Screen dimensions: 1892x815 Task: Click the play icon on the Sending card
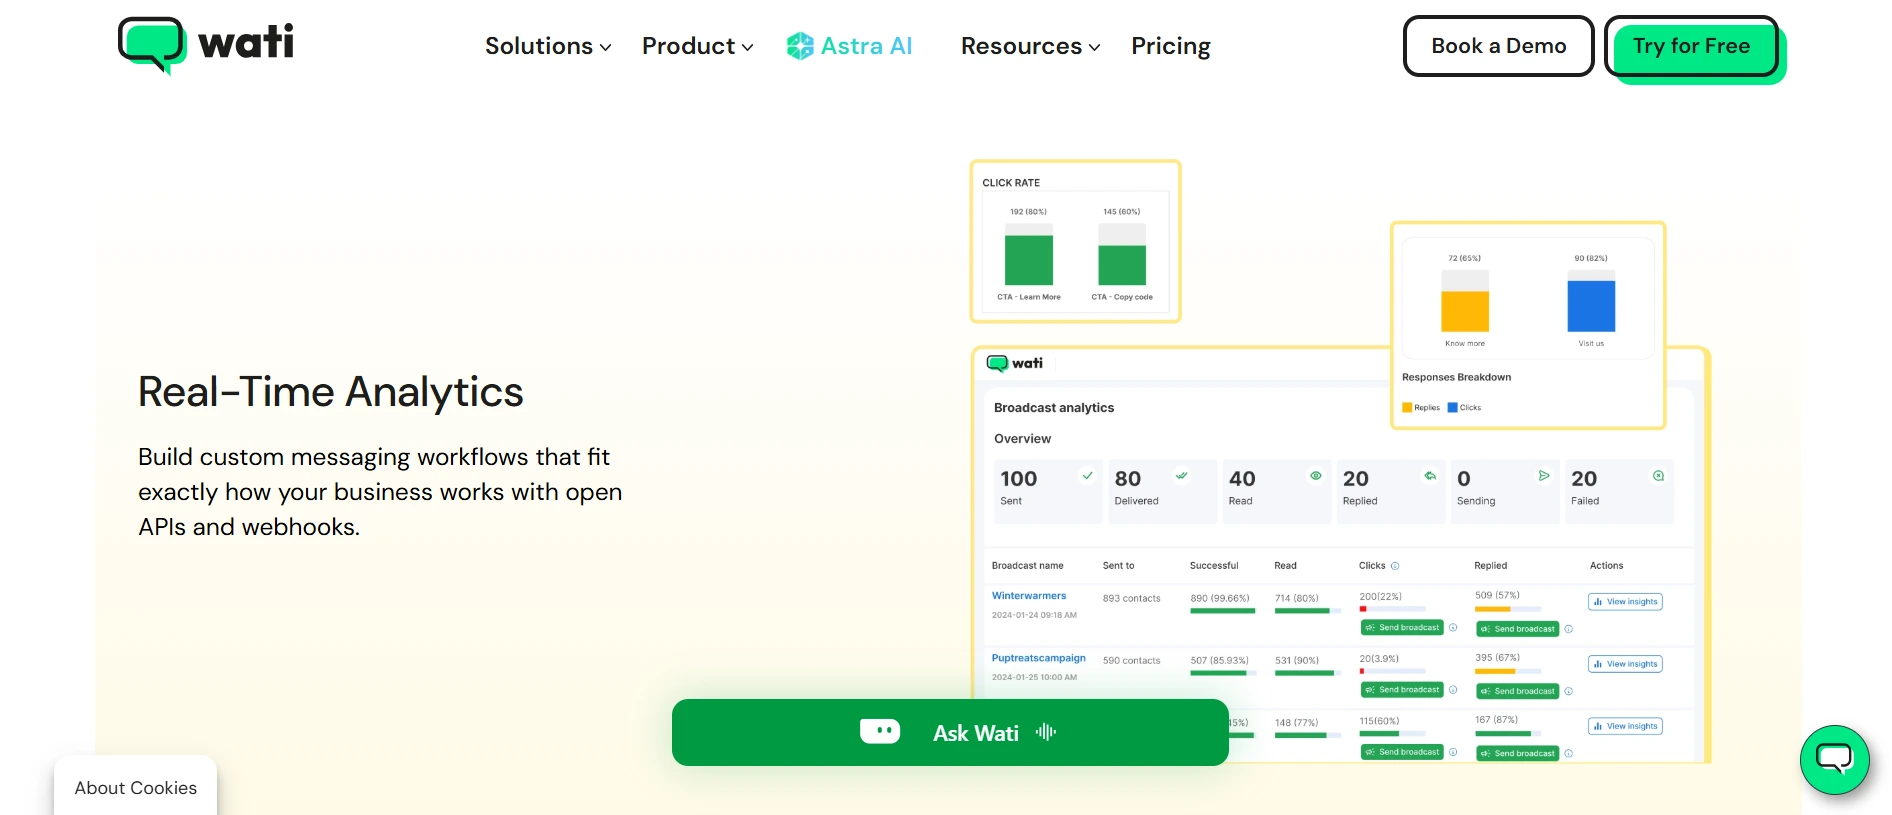coord(1544,476)
